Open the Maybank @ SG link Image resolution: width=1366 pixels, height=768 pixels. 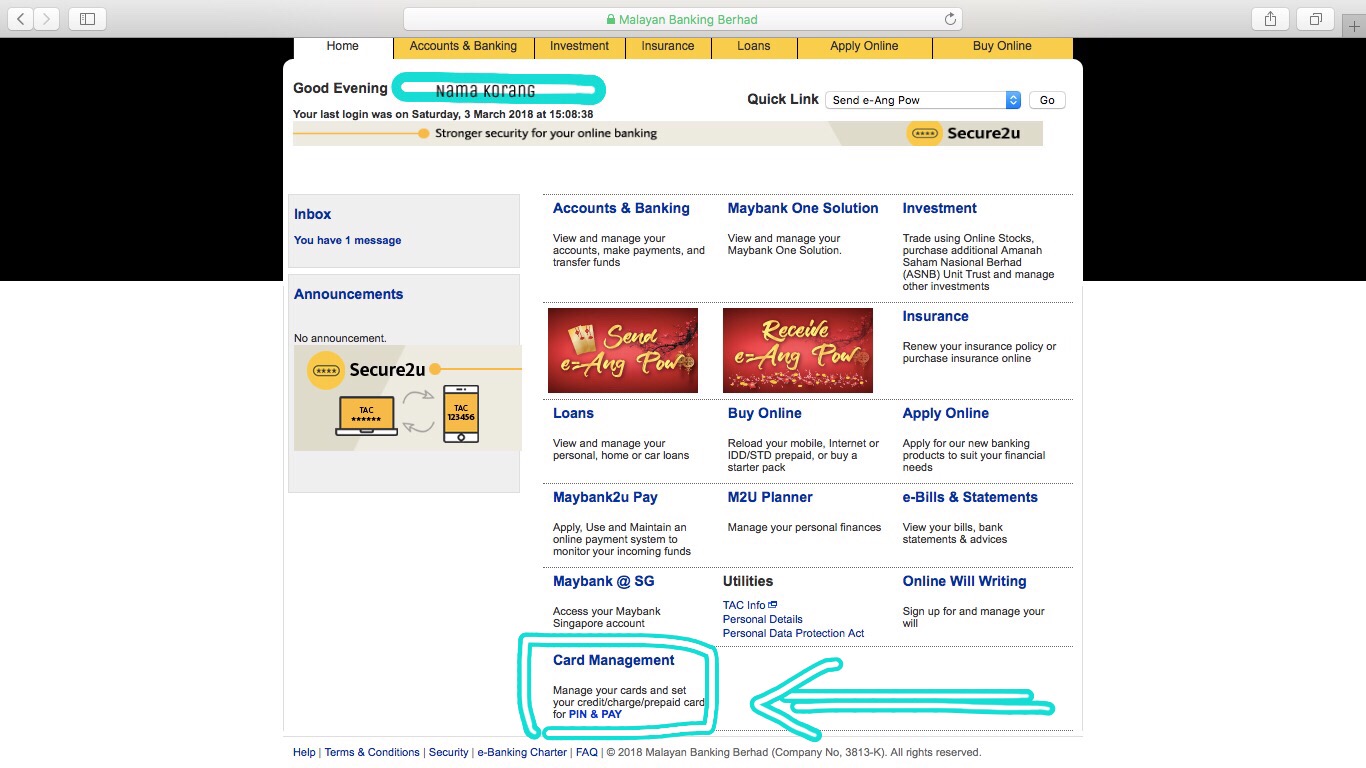coord(604,581)
